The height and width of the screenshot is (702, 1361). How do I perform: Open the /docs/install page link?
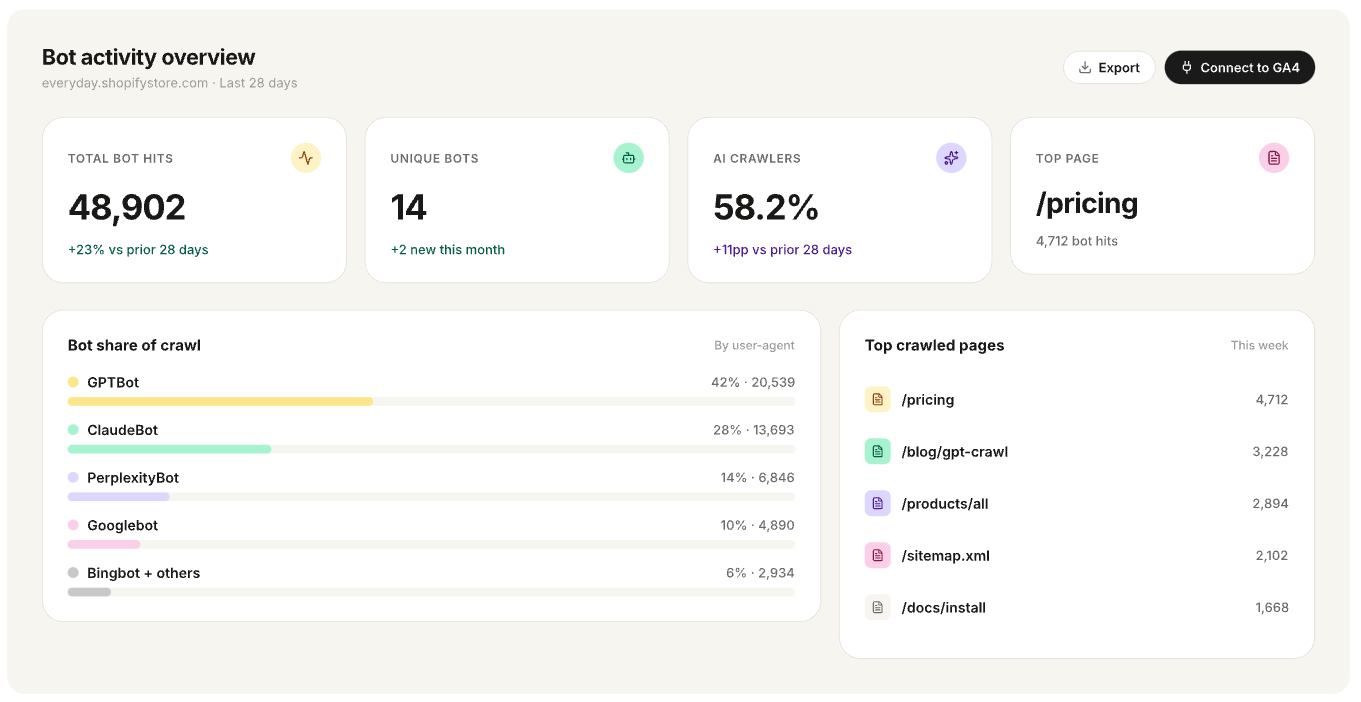[944, 608]
